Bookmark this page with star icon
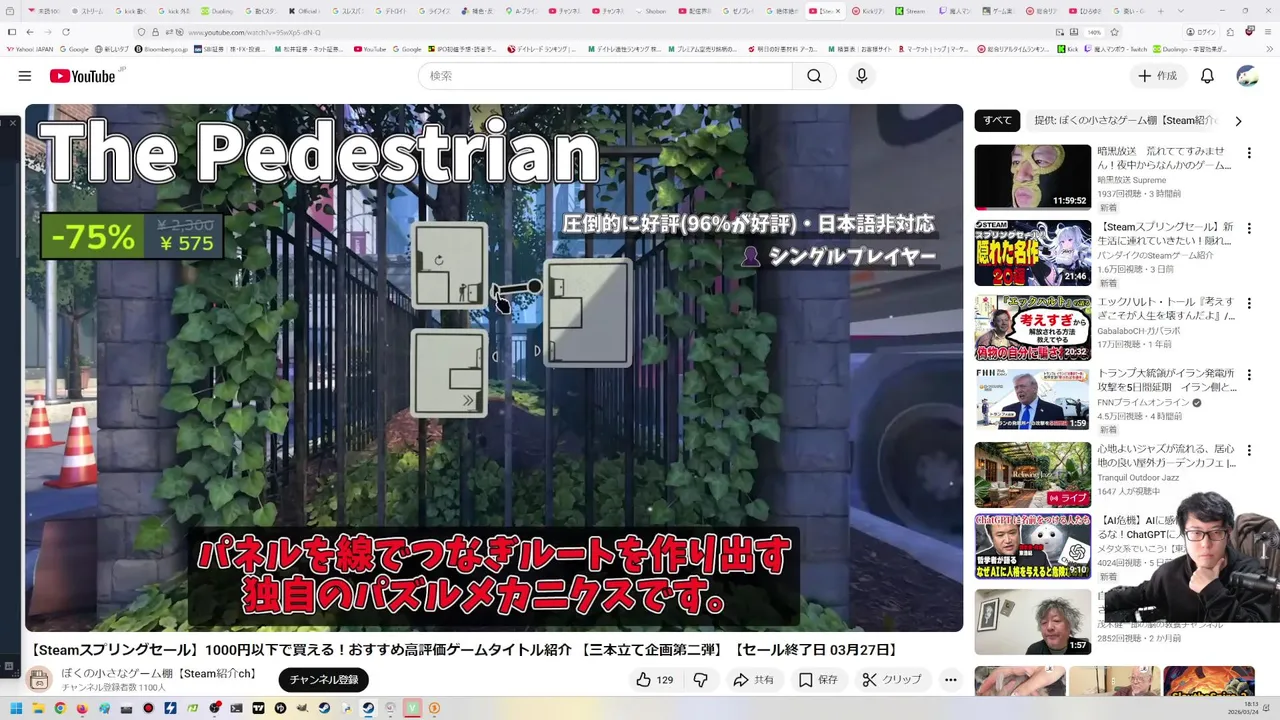This screenshot has width=1280, height=720. (x=1115, y=32)
